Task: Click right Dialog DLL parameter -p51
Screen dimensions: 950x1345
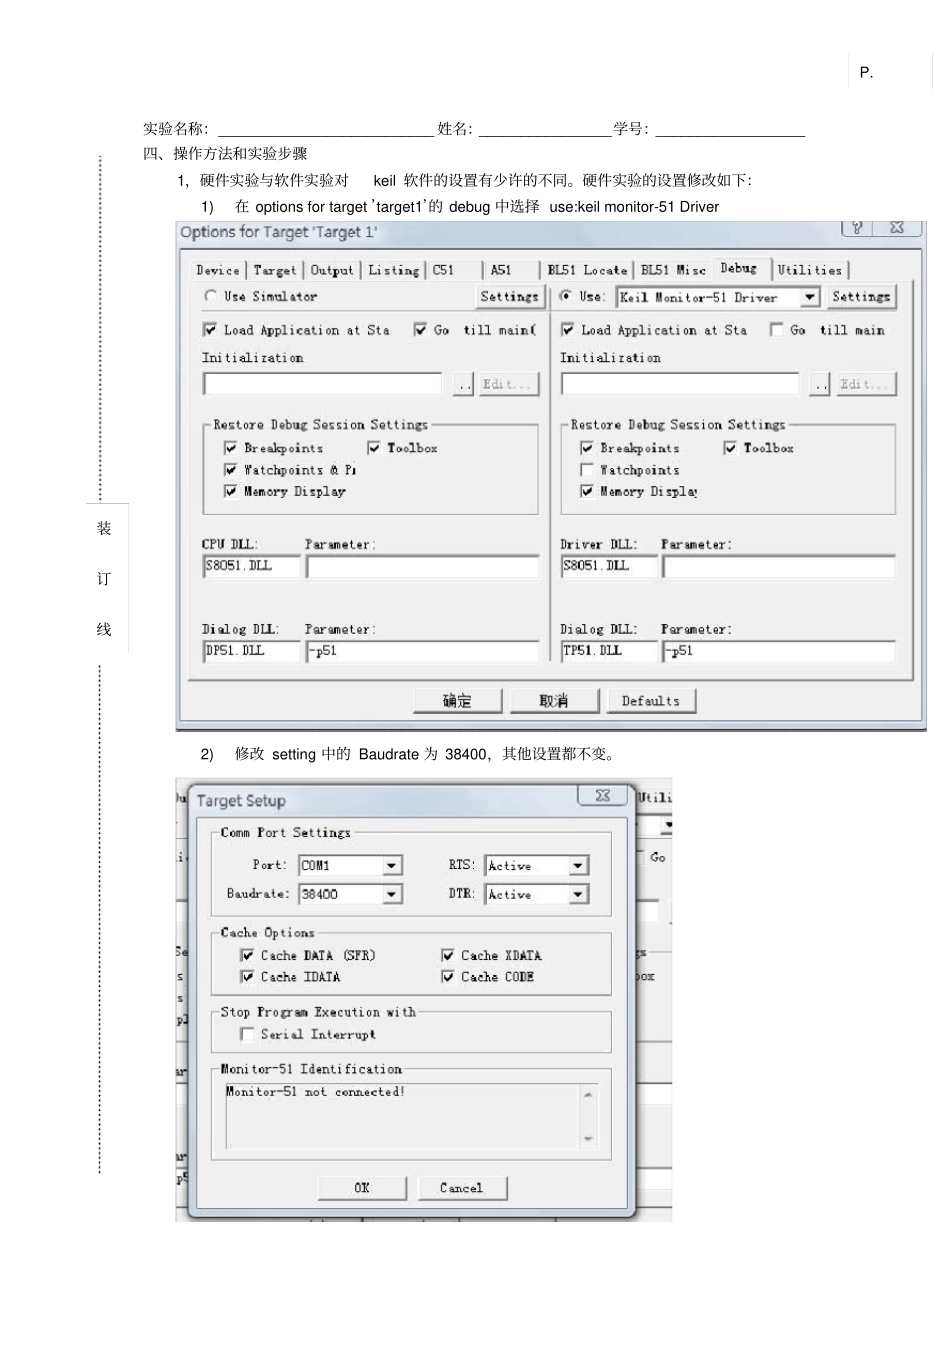Action: (x=780, y=651)
